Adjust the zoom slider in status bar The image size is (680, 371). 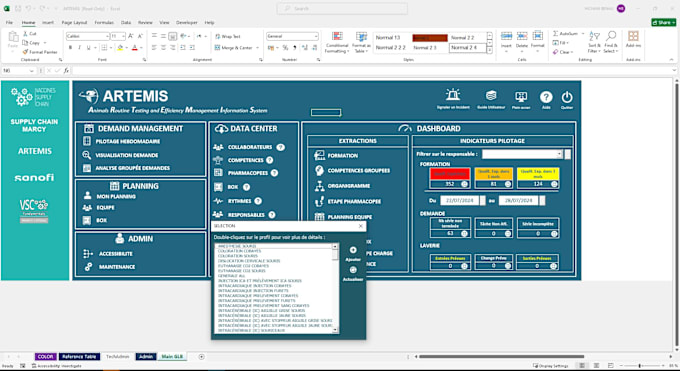640,366
